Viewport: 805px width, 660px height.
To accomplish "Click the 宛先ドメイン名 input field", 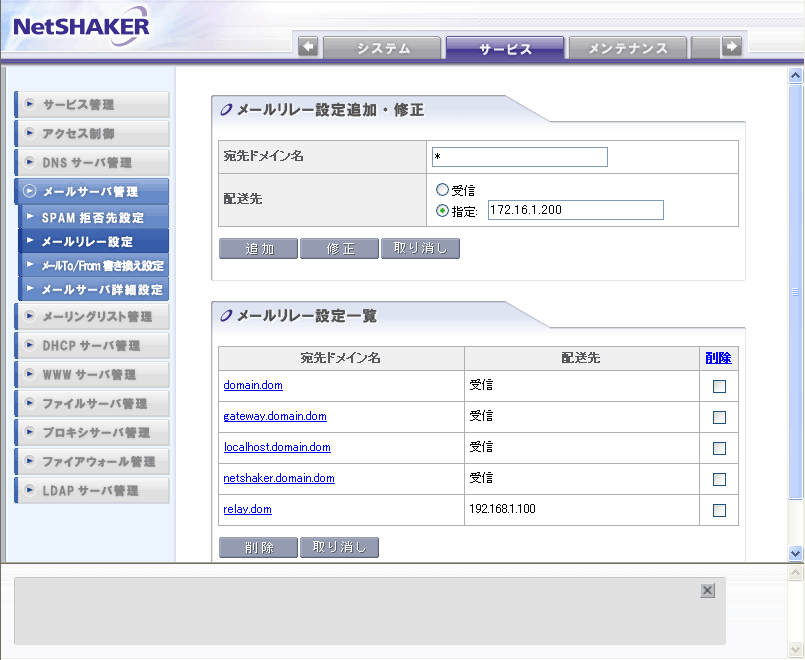I will pos(520,157).
